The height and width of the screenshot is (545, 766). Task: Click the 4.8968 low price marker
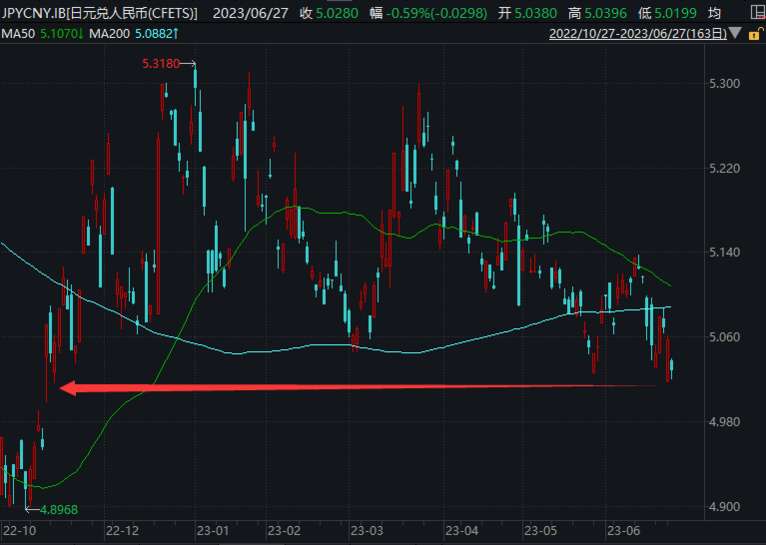tap(58, 509)
